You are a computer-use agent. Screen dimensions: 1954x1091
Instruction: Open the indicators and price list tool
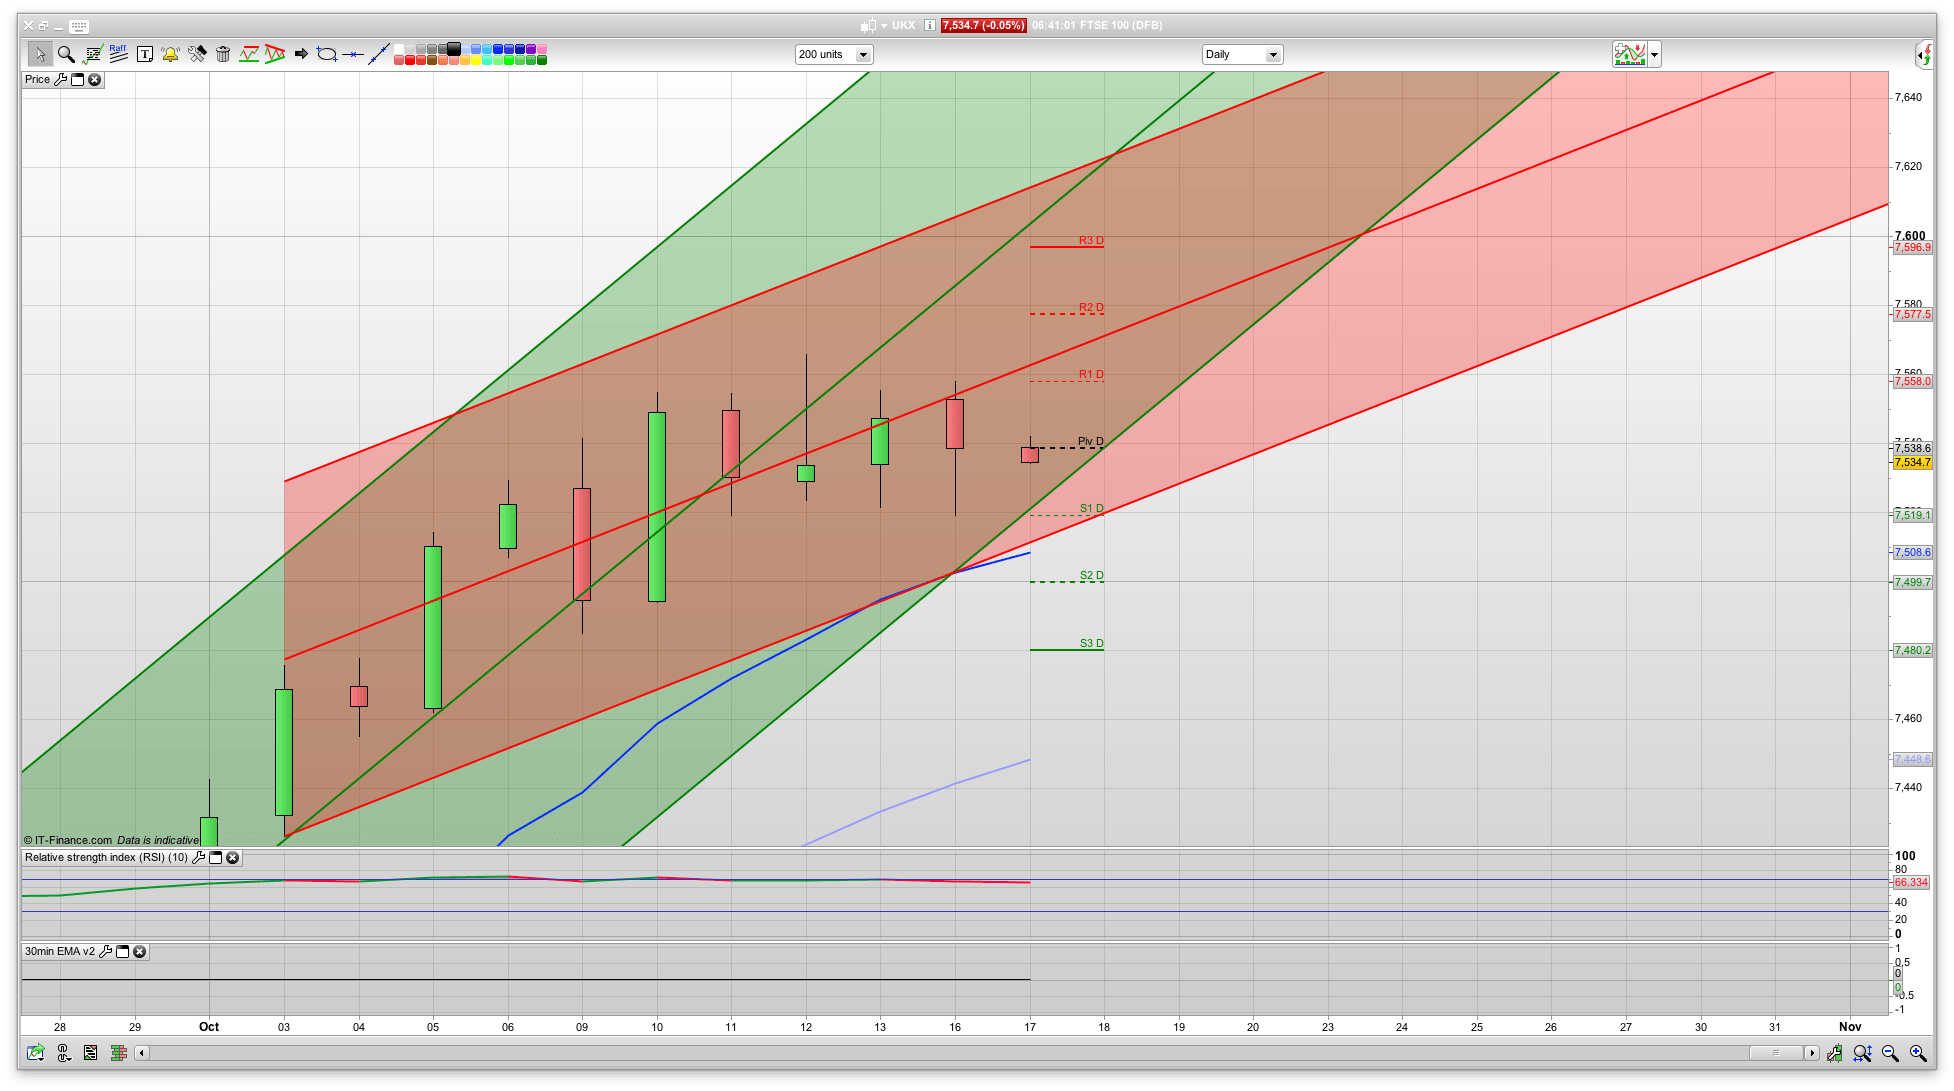pos(93,54)
